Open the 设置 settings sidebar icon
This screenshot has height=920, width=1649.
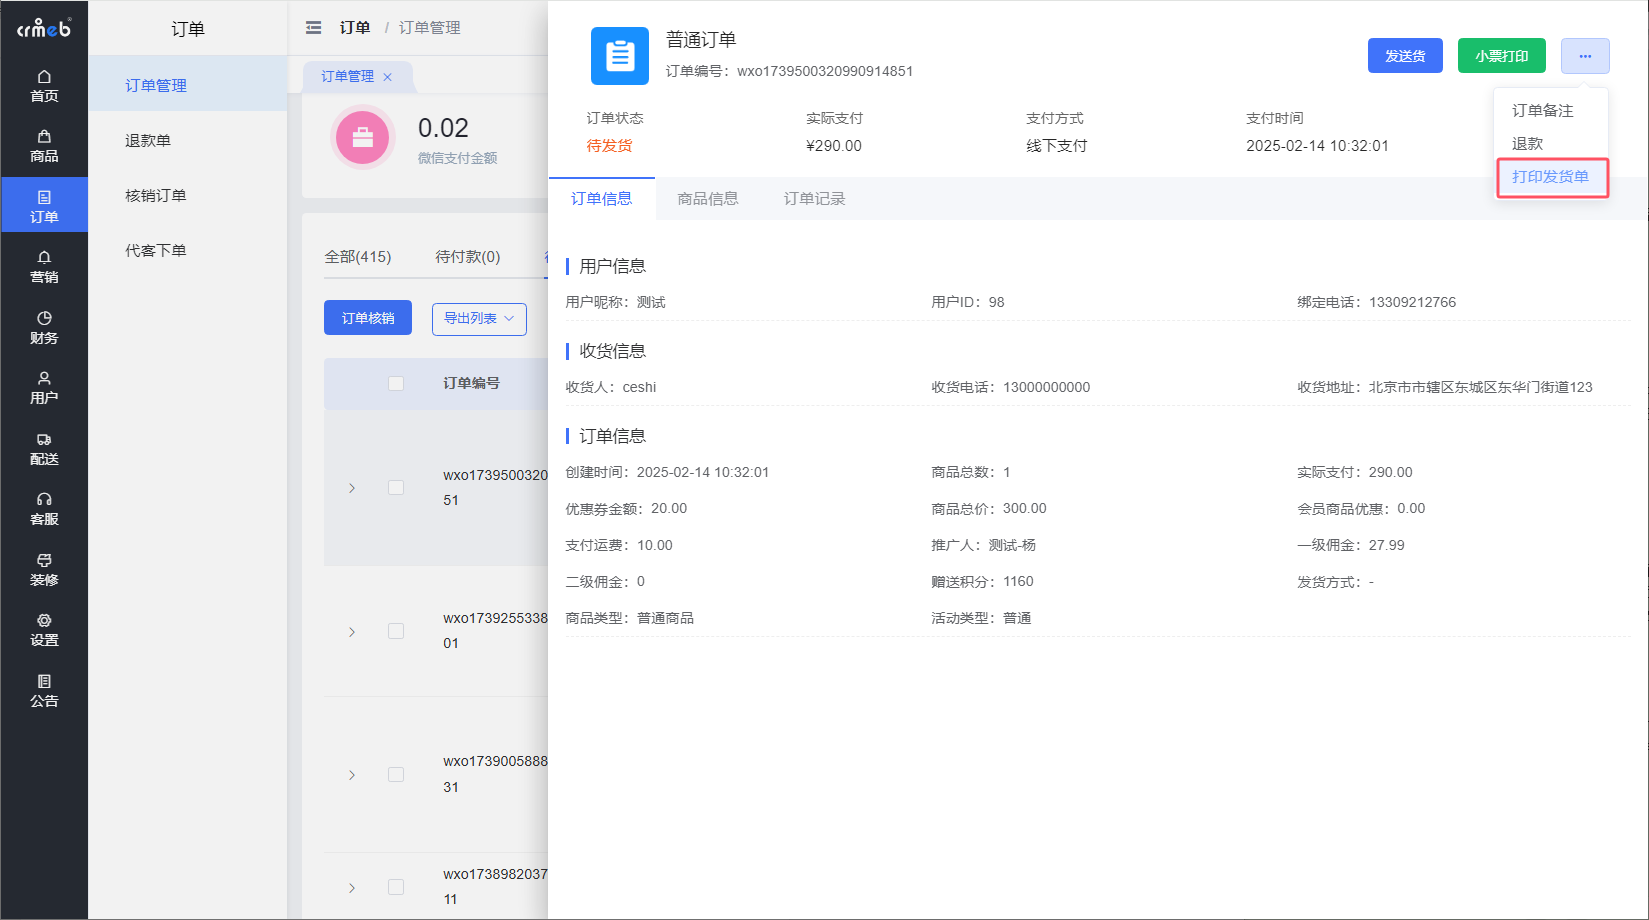44,630
